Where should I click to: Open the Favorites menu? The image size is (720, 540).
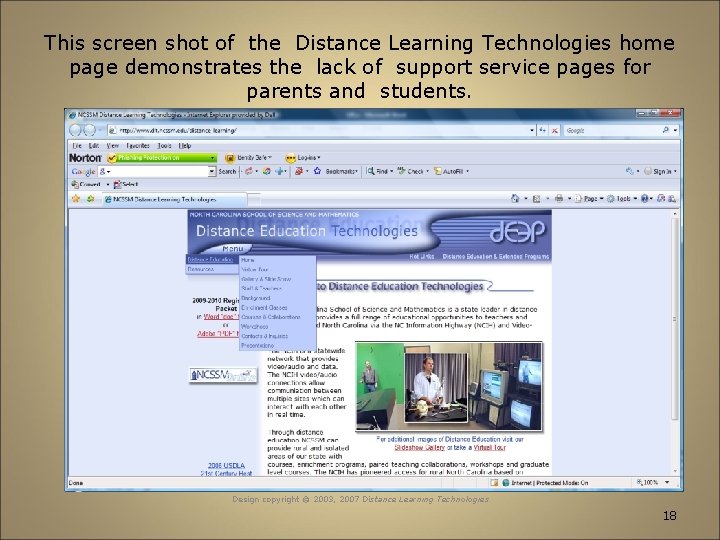click(x=138, y=146)
